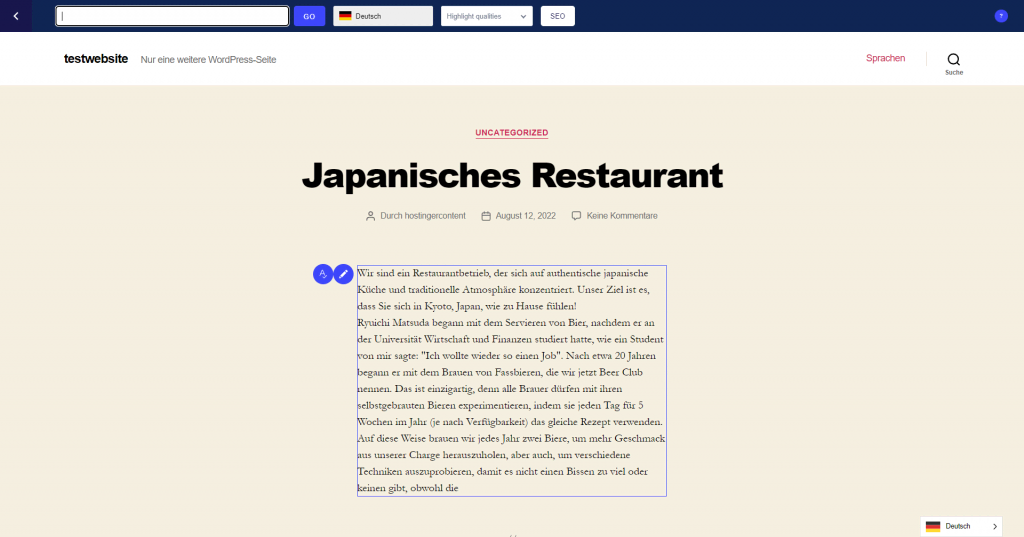Open the Suche magnifier icon
The height and width of the screenshot is (537, 1024).
[x=953, y=59]
